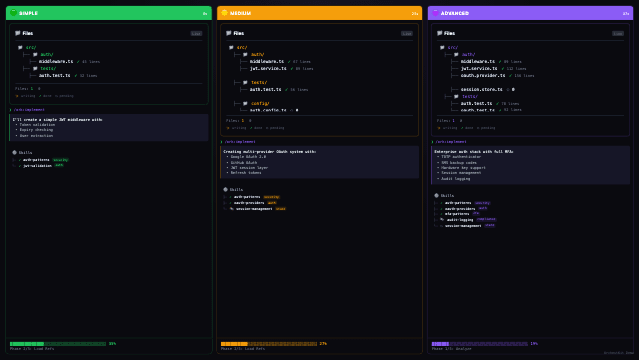Image resolution: width=639 pixels, height=360 pixels.
Task: Click the session-management skill in MEDIUM column
Action: (254, 209)
